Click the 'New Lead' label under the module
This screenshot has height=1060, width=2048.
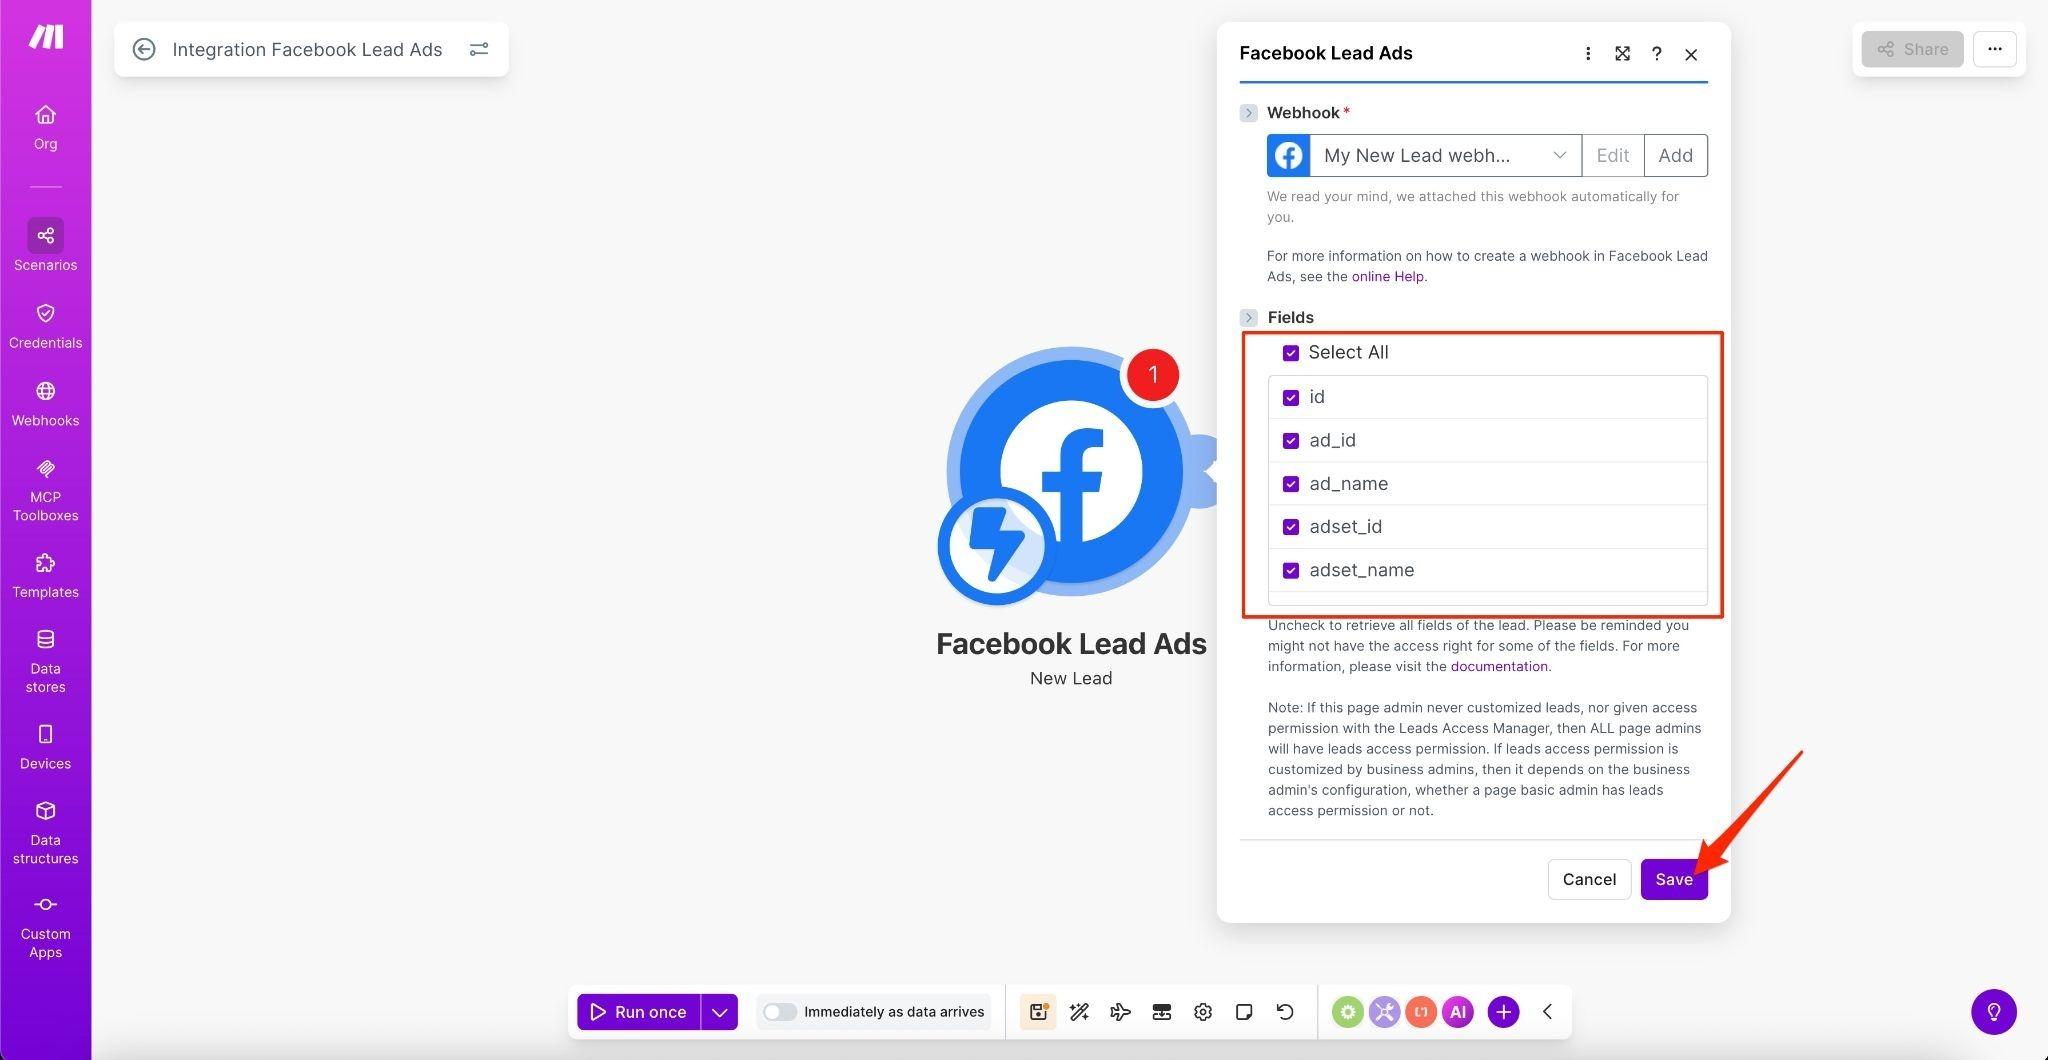tap(1071, 678)
